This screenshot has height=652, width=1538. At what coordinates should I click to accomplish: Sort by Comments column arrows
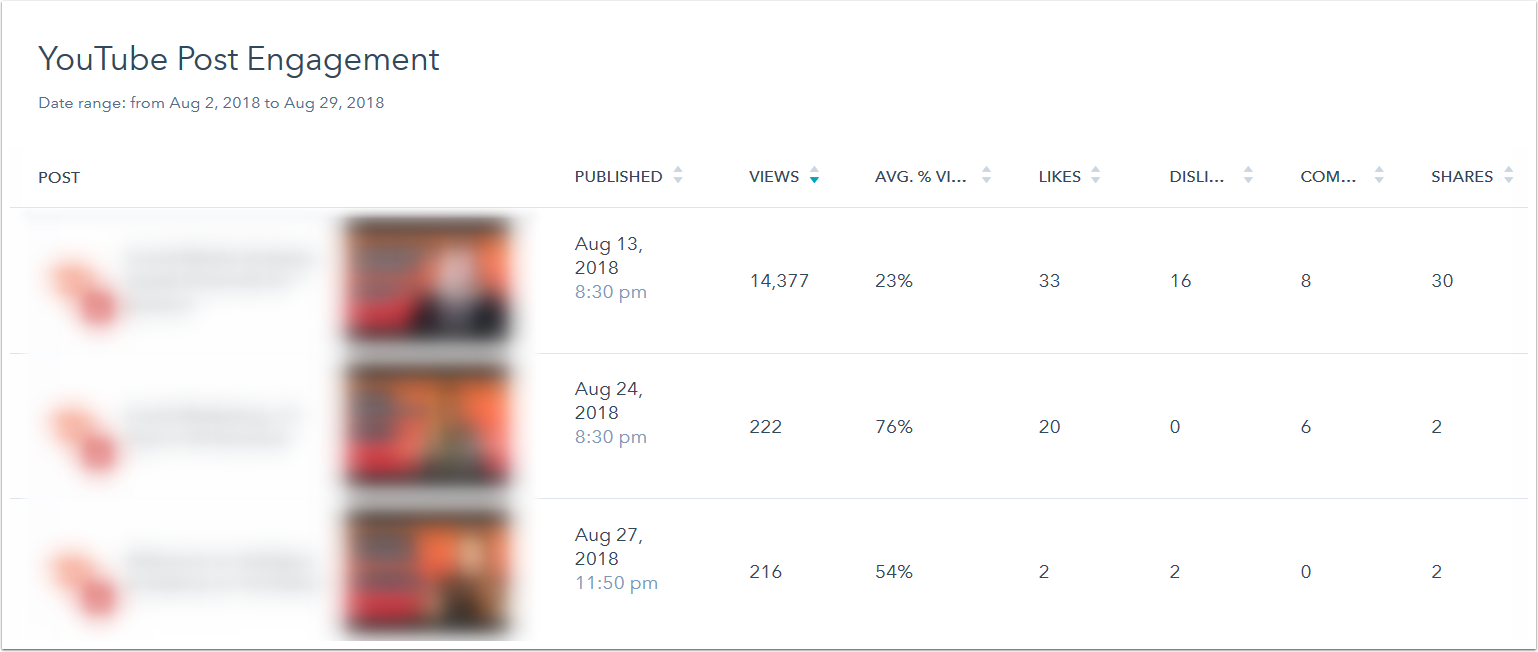[1379, 176]
